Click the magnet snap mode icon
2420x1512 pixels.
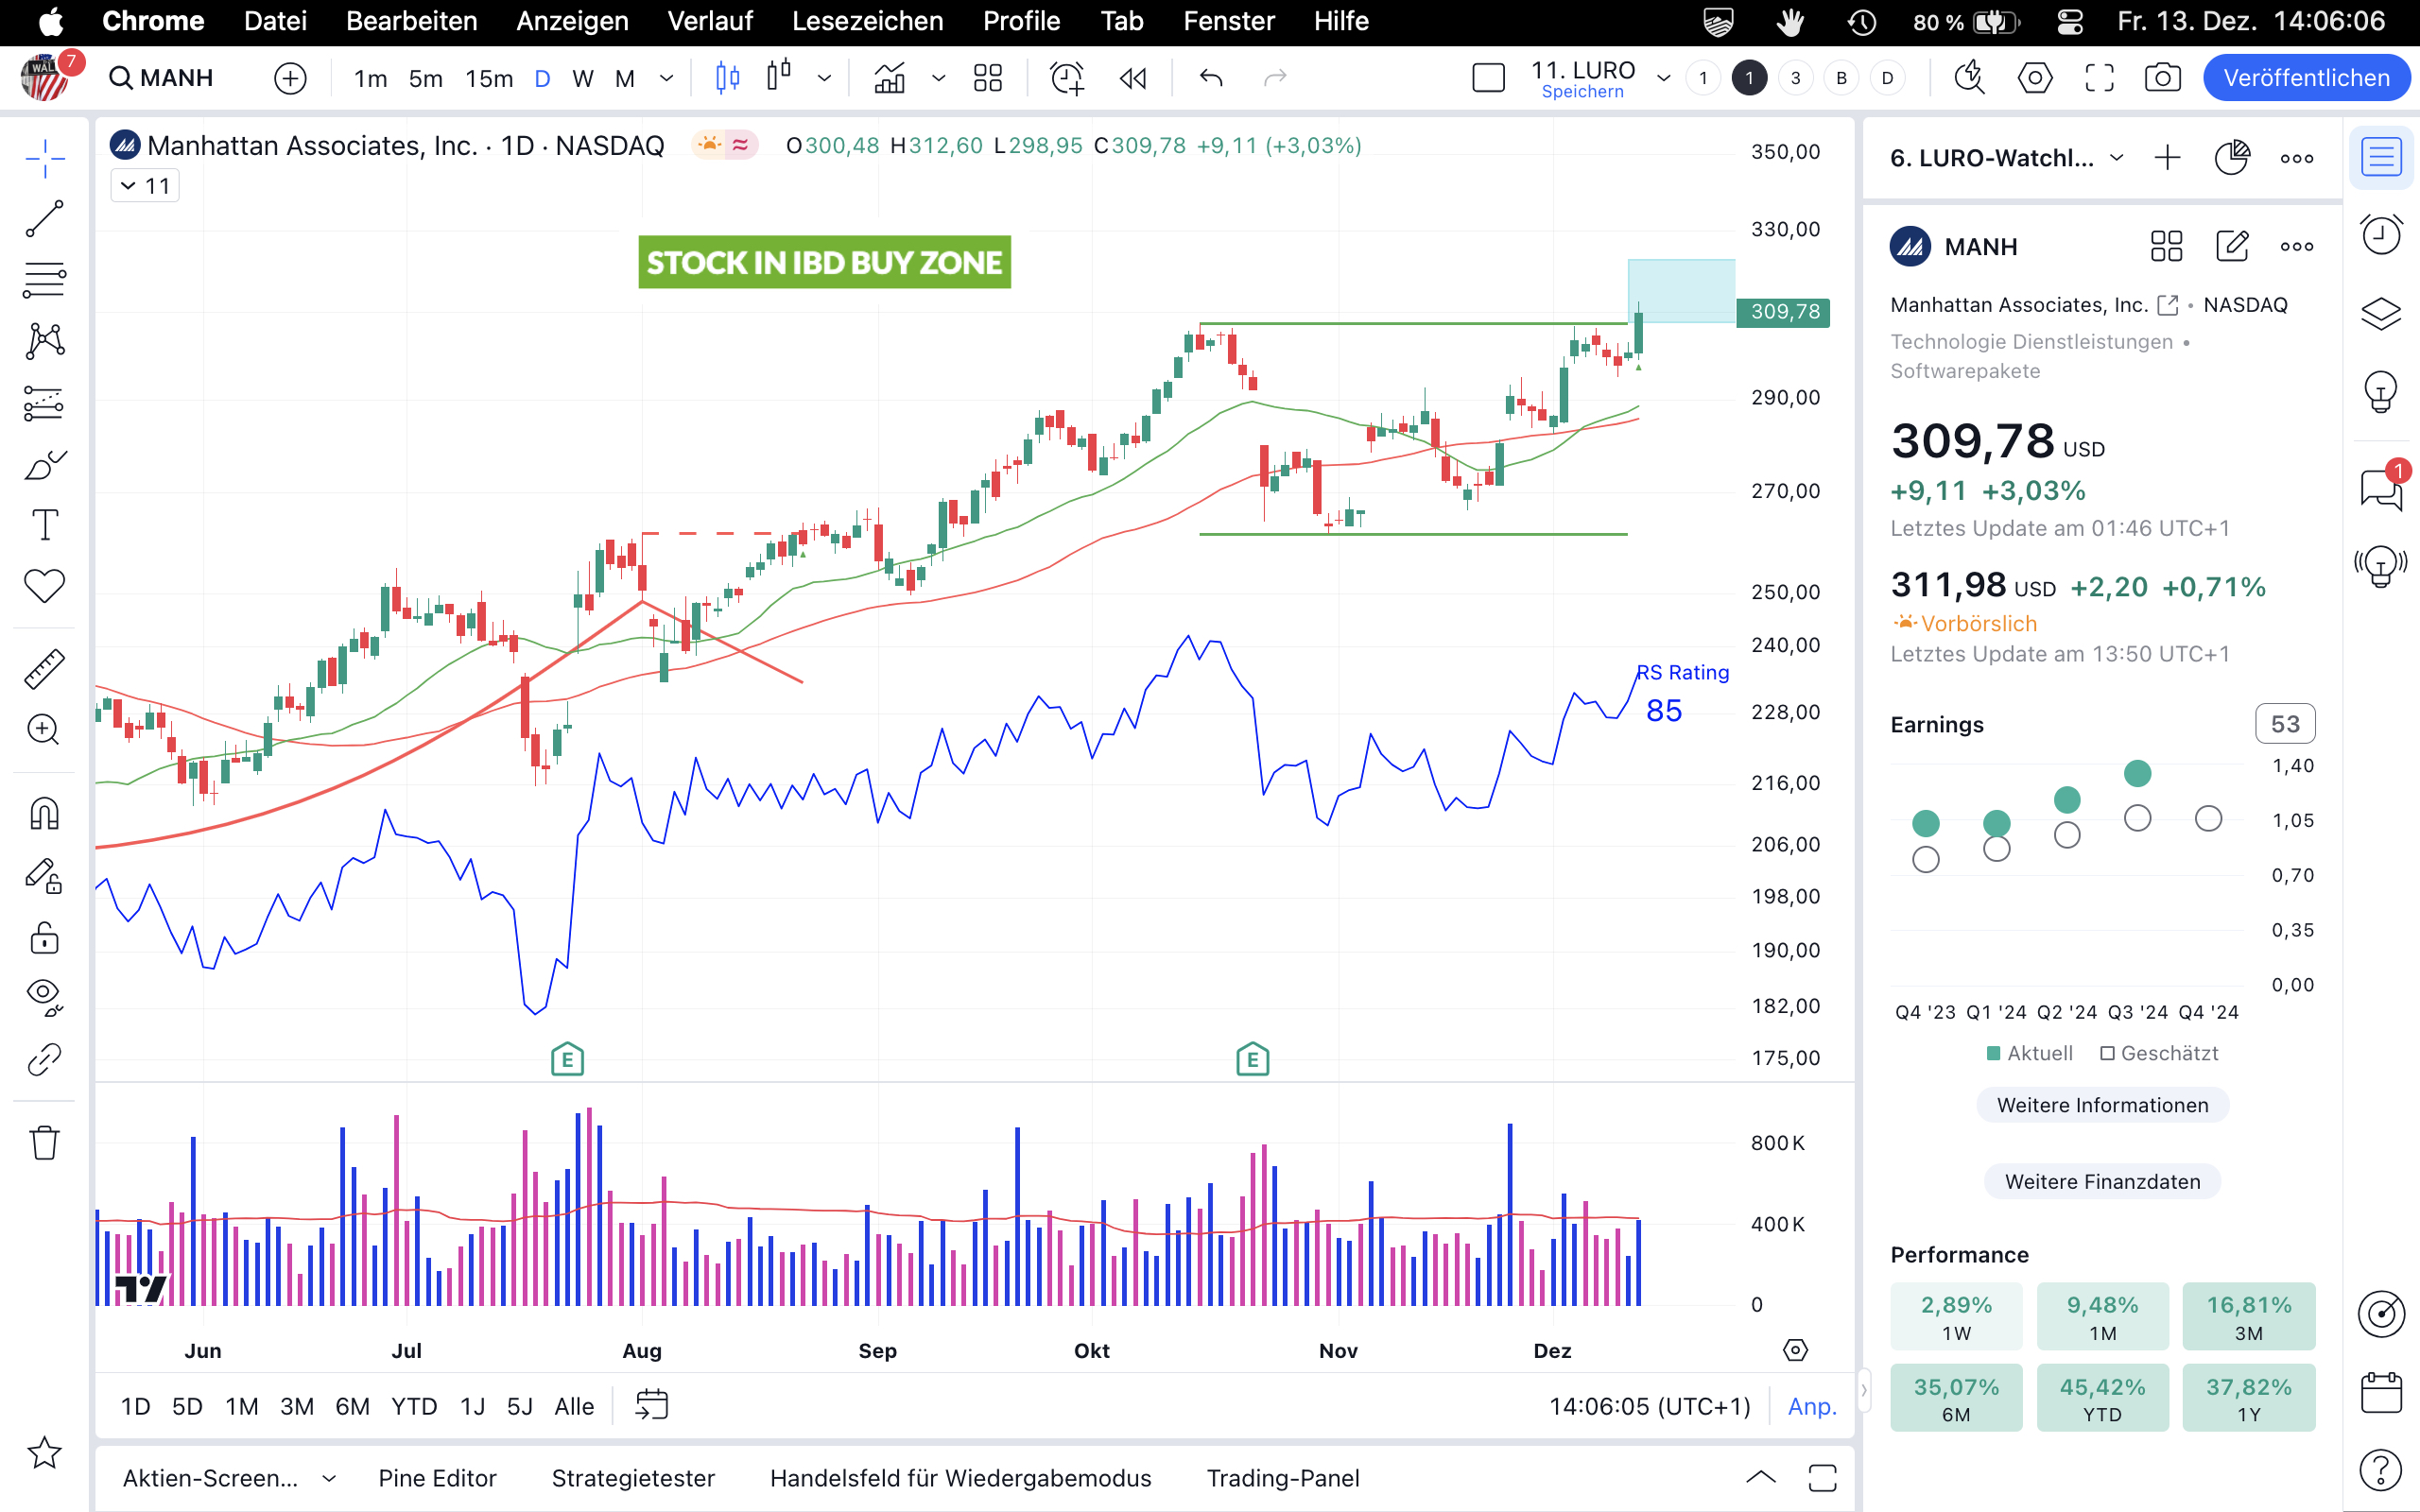(x=44, y=814)
